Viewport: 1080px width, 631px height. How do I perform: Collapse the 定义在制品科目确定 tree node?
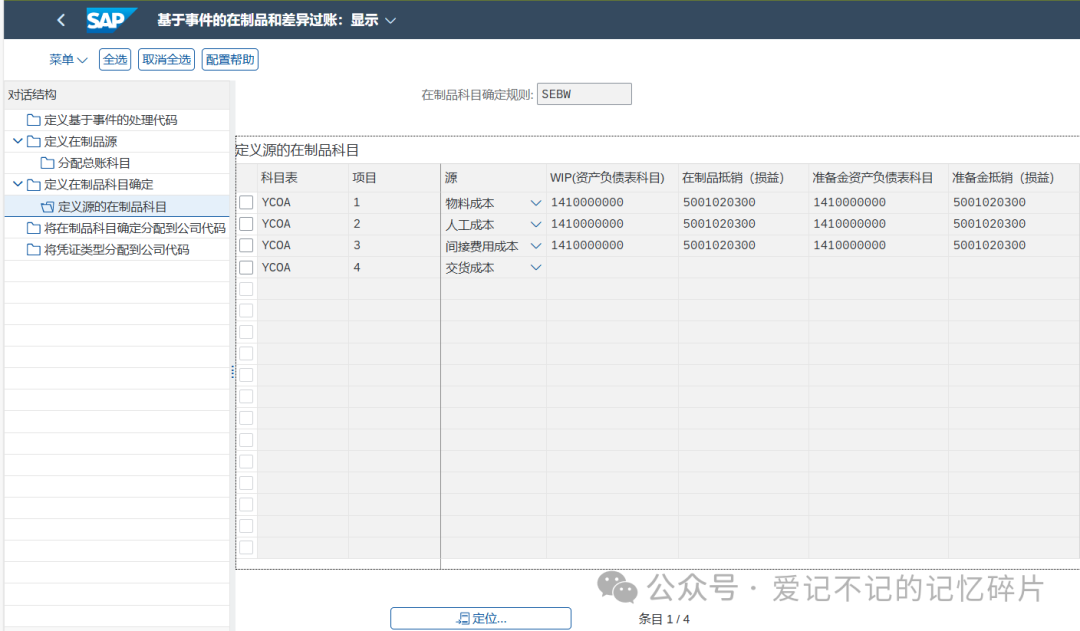click(18, 185)
